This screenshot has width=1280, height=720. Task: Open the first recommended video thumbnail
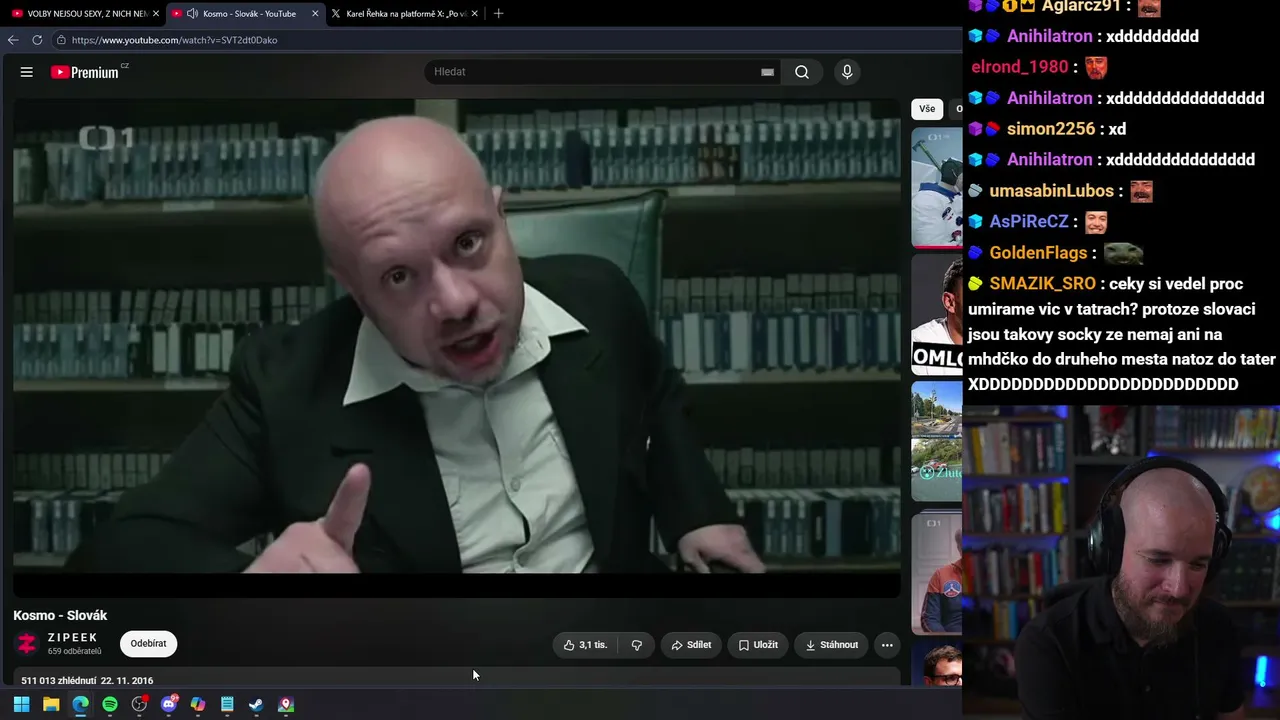(937, 188)
